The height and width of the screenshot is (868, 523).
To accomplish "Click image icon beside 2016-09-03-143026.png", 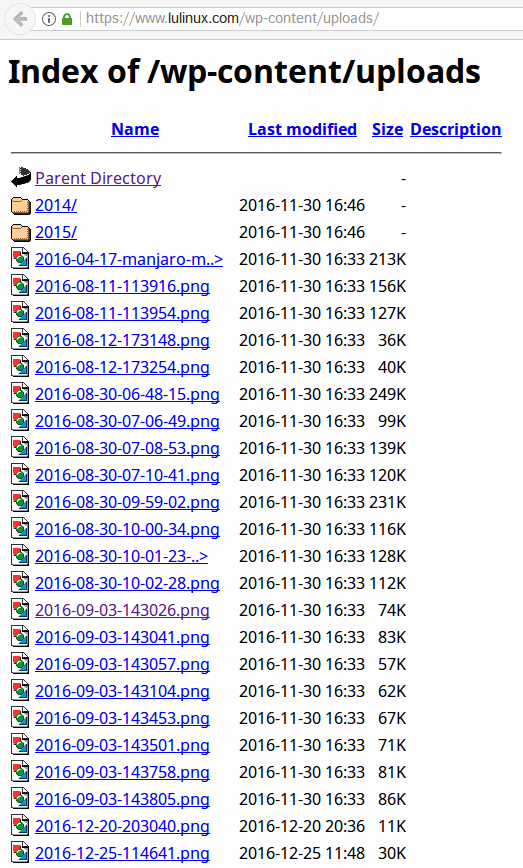I will [20, 610].
